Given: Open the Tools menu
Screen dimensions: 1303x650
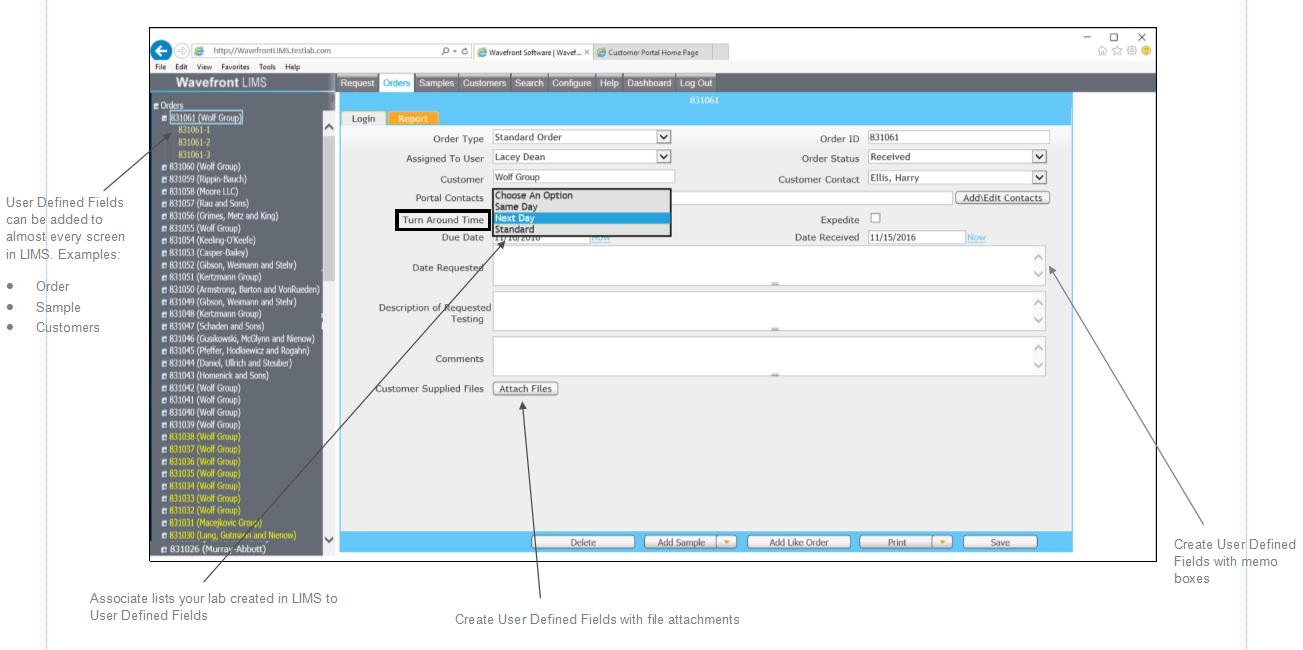Looking at the screenshot, I should coord(267,67).
